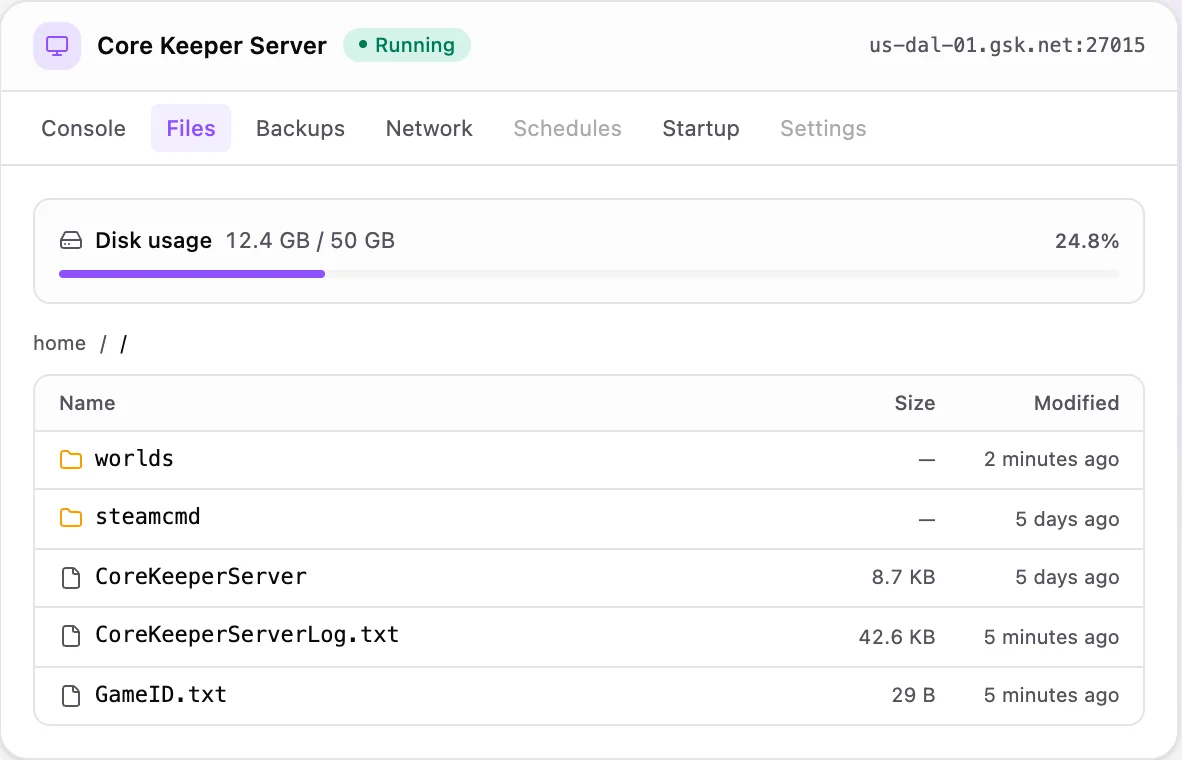Click the GameID.txt file icon
The width and height of the screenshot is (1182, 760).
click(x=71, y=695)
